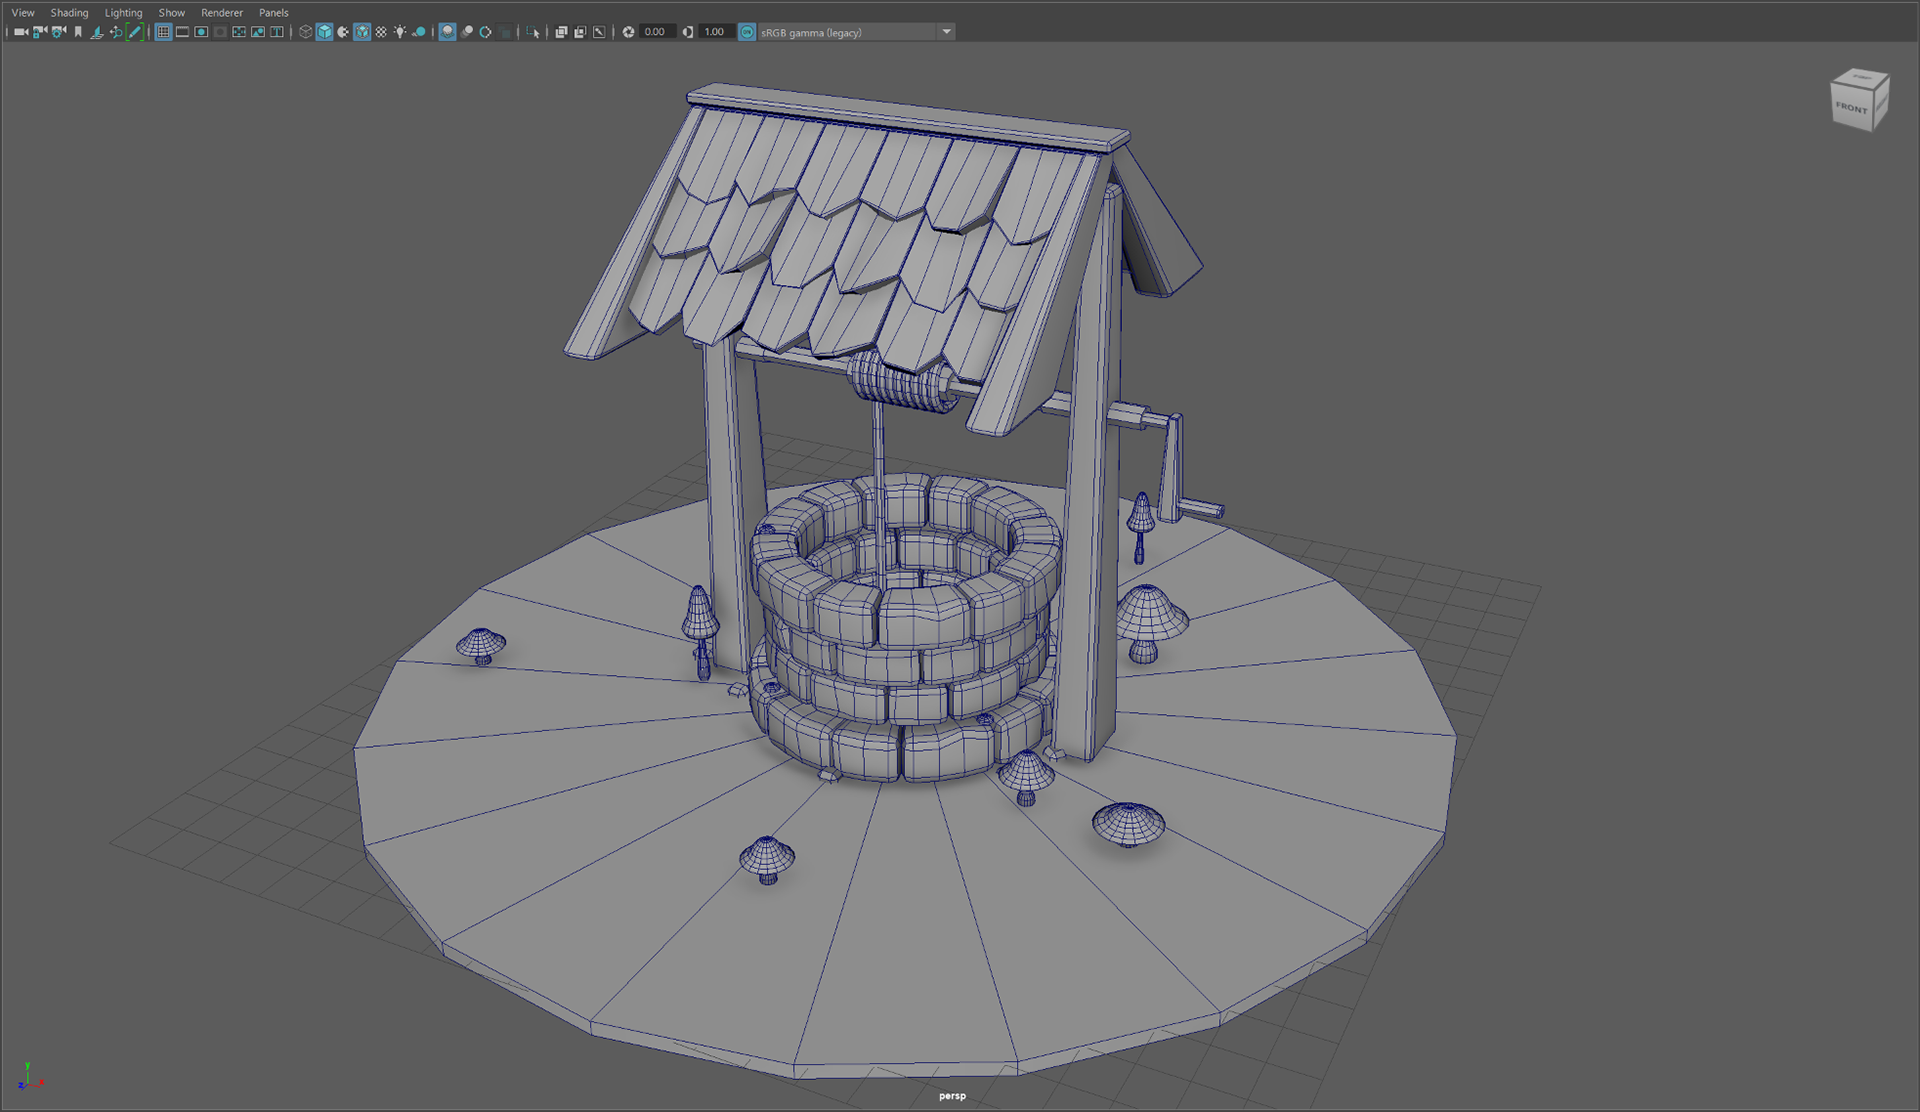Screen dimensions: 1920x1112
Task: Open the Shading menu
Action: (70, 13)
